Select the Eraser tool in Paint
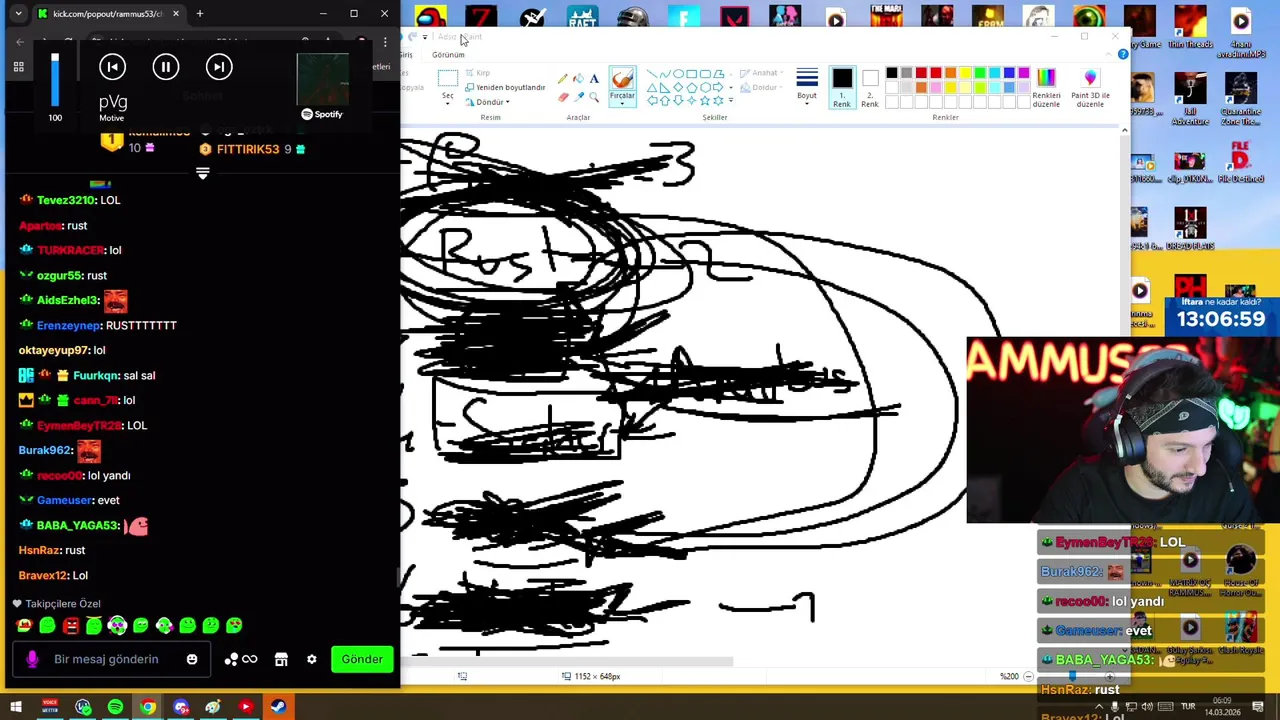 563,96
